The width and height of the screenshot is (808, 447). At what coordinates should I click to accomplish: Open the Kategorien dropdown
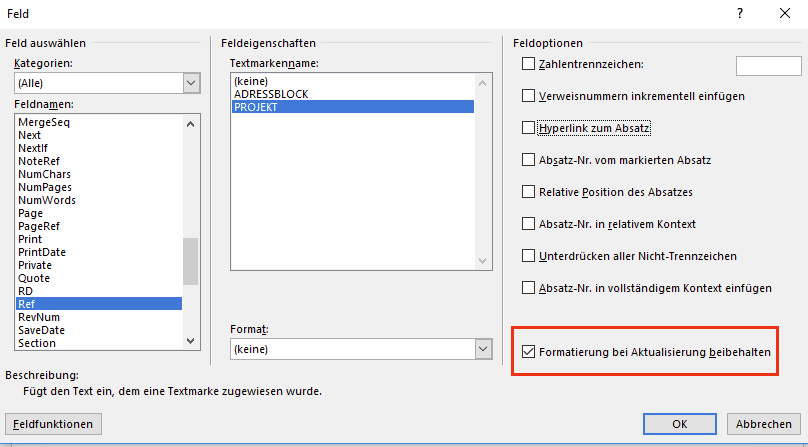click(192, 83)
